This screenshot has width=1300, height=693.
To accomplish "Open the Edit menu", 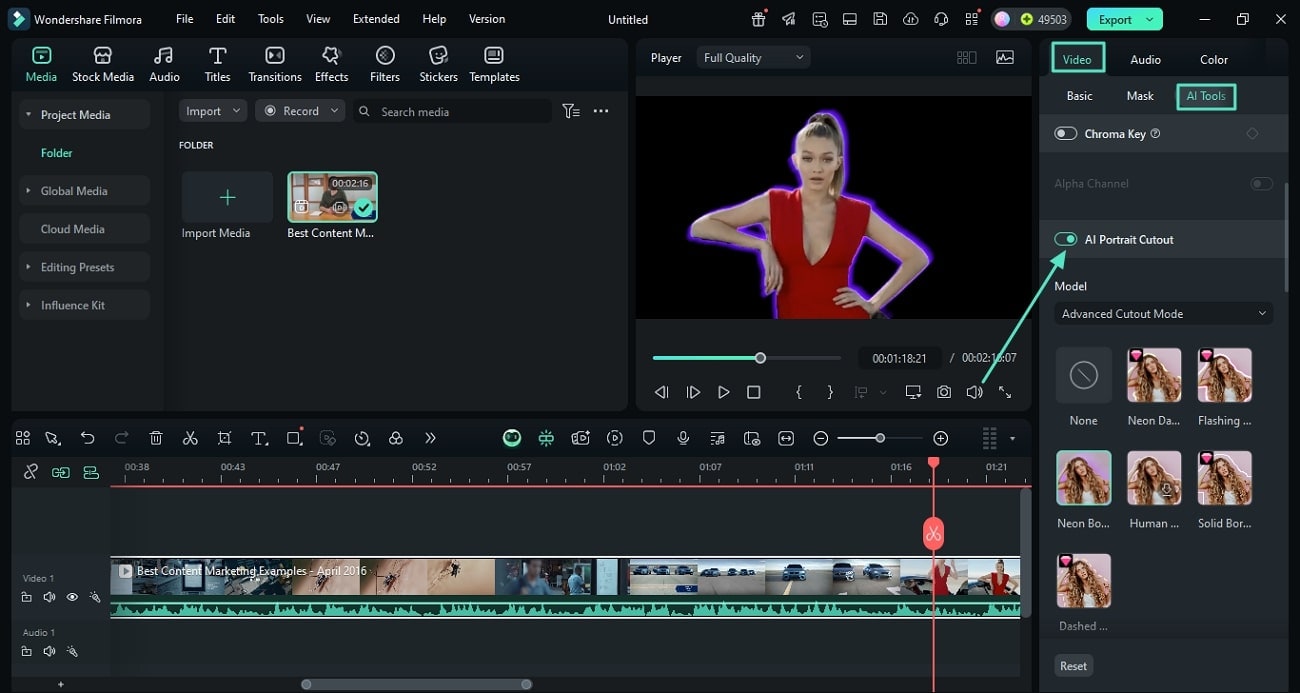I will coord(226,19).
